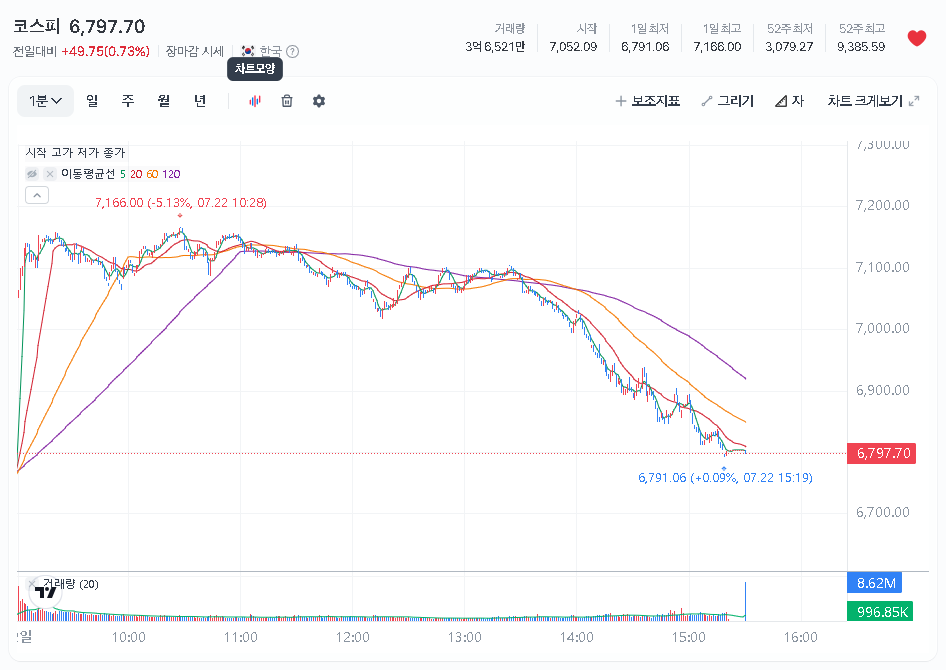Select the 그리기 drawing pencil tool

[x=728, y=101]
